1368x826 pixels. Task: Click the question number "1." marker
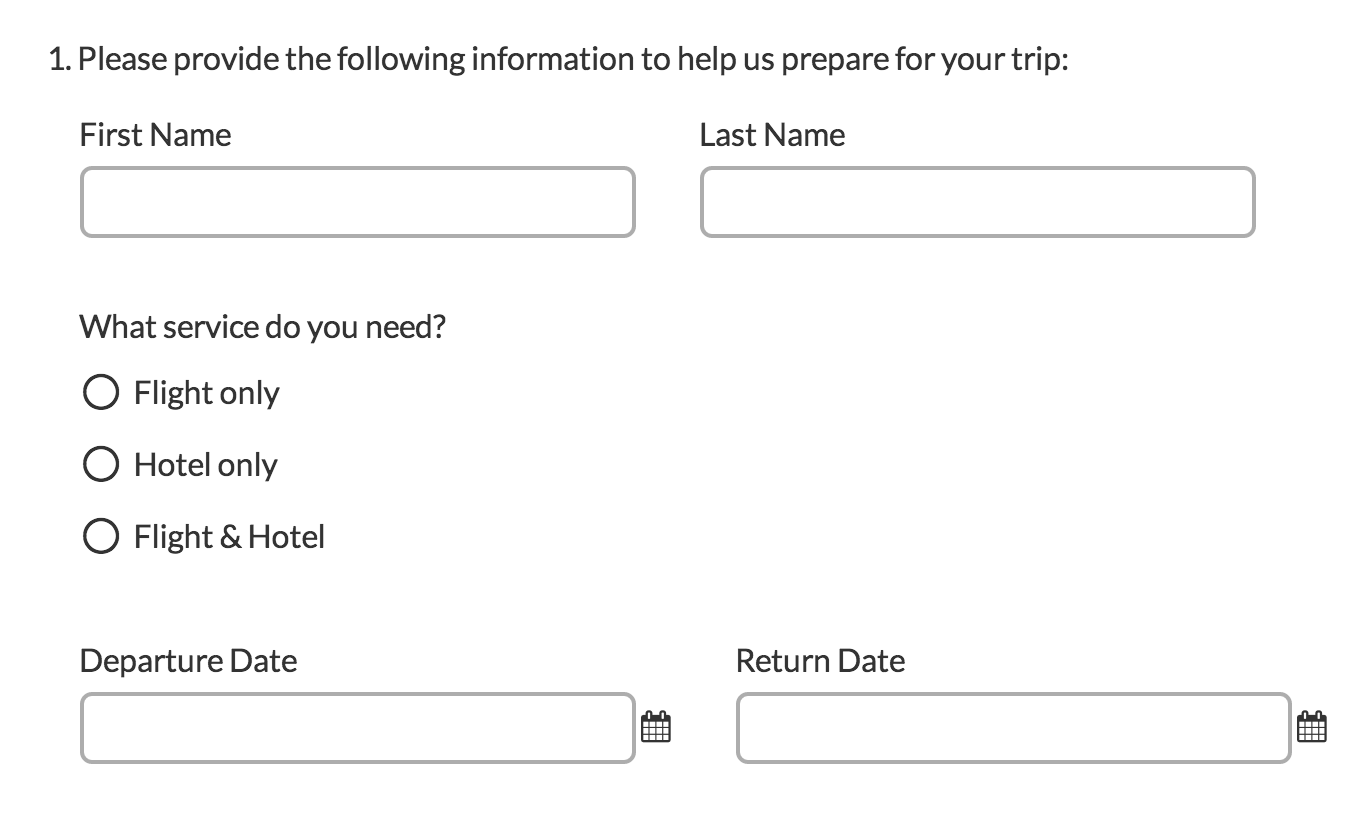click(x=60, y=60)
